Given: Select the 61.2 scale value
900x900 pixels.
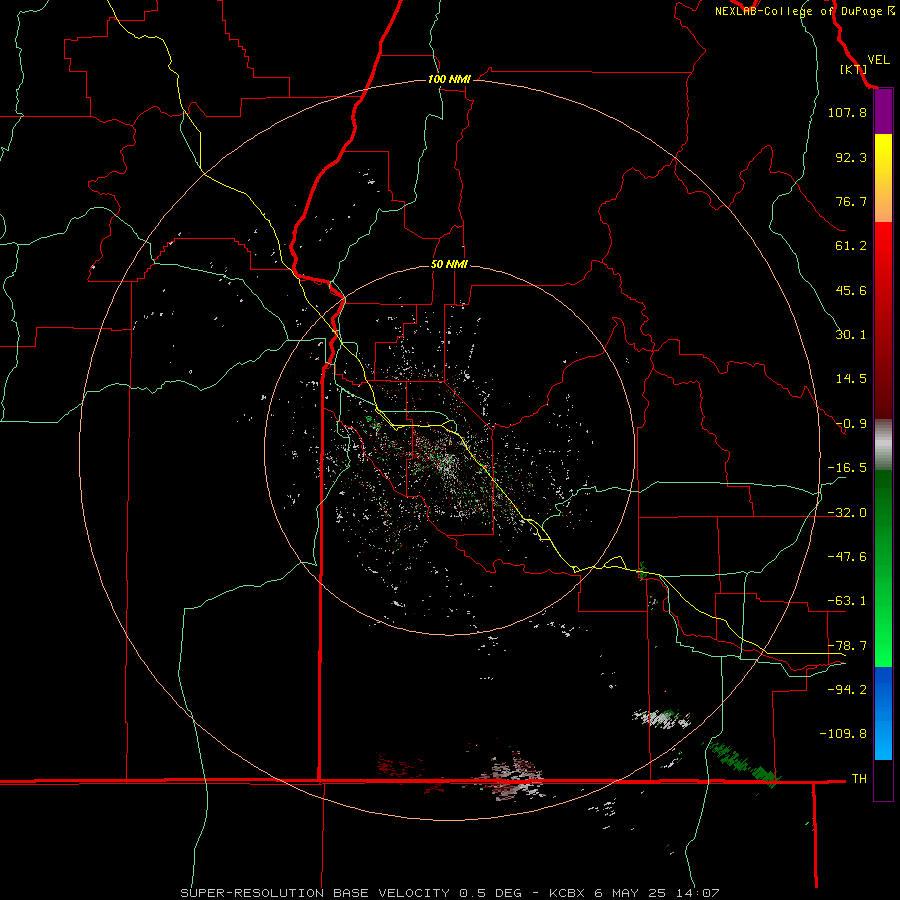Looking at the screenshot, I should 851,246.
